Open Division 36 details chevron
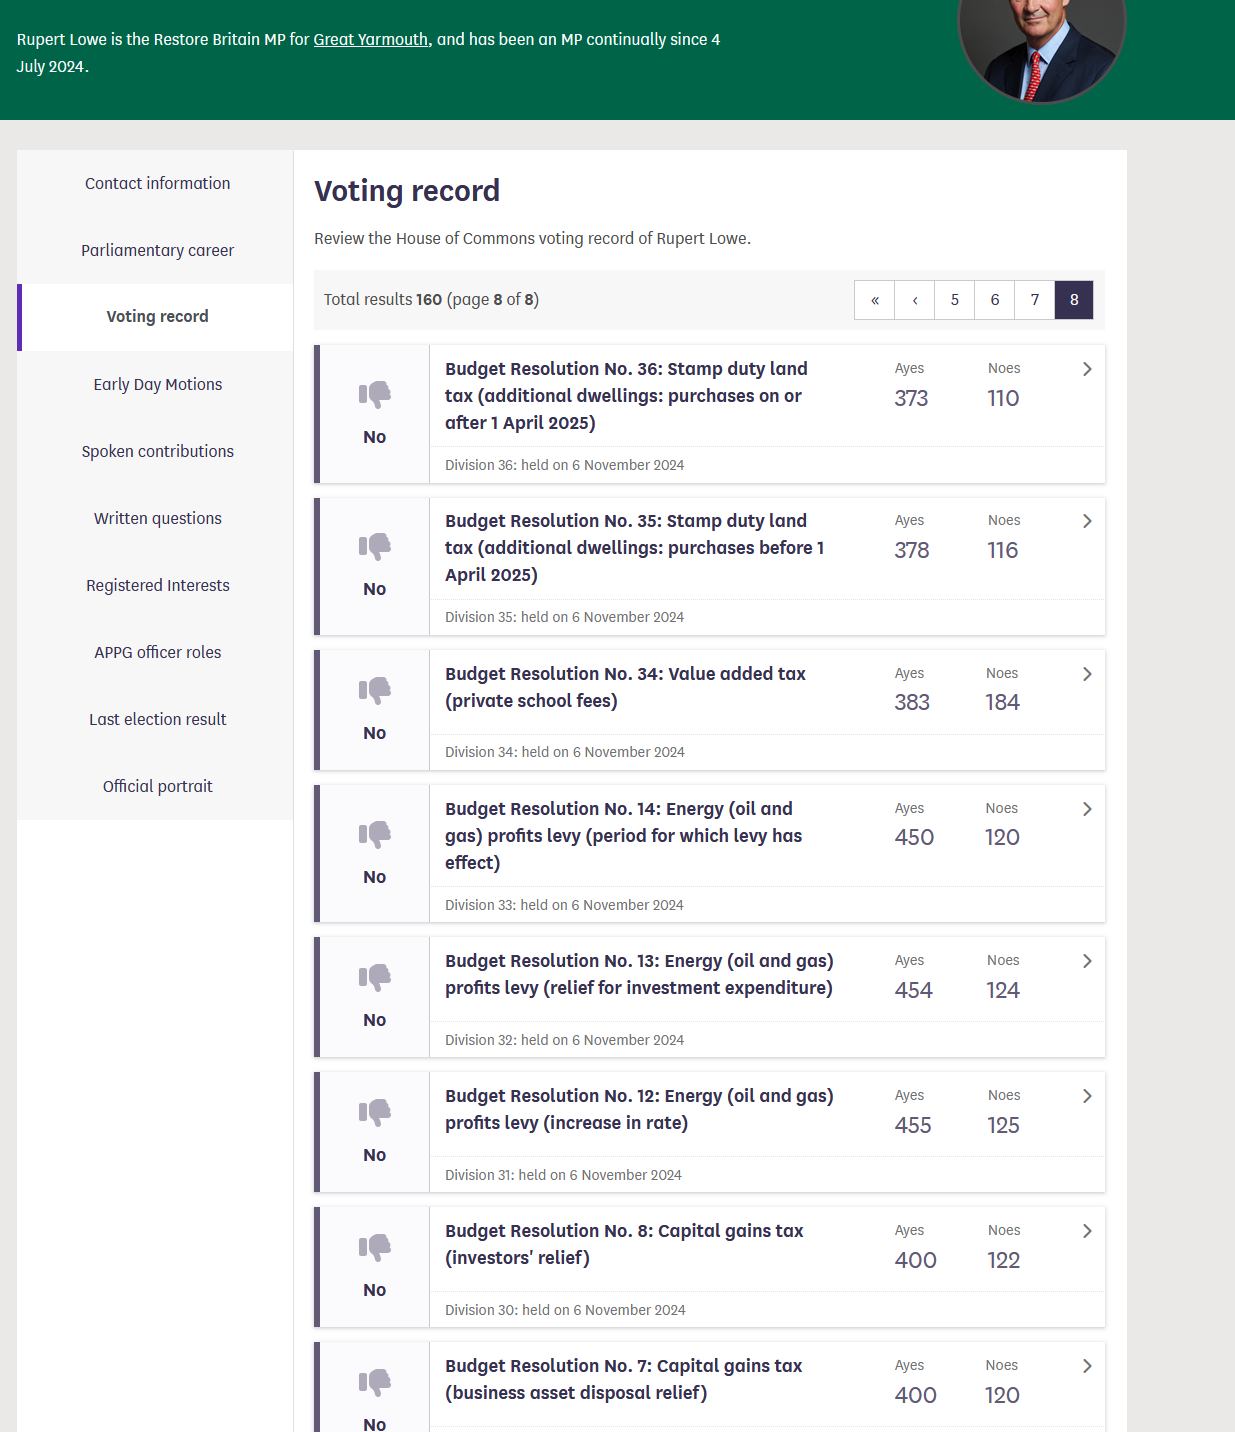The height and width of the screenshot is (1432, 1235). pos(1087,369)
